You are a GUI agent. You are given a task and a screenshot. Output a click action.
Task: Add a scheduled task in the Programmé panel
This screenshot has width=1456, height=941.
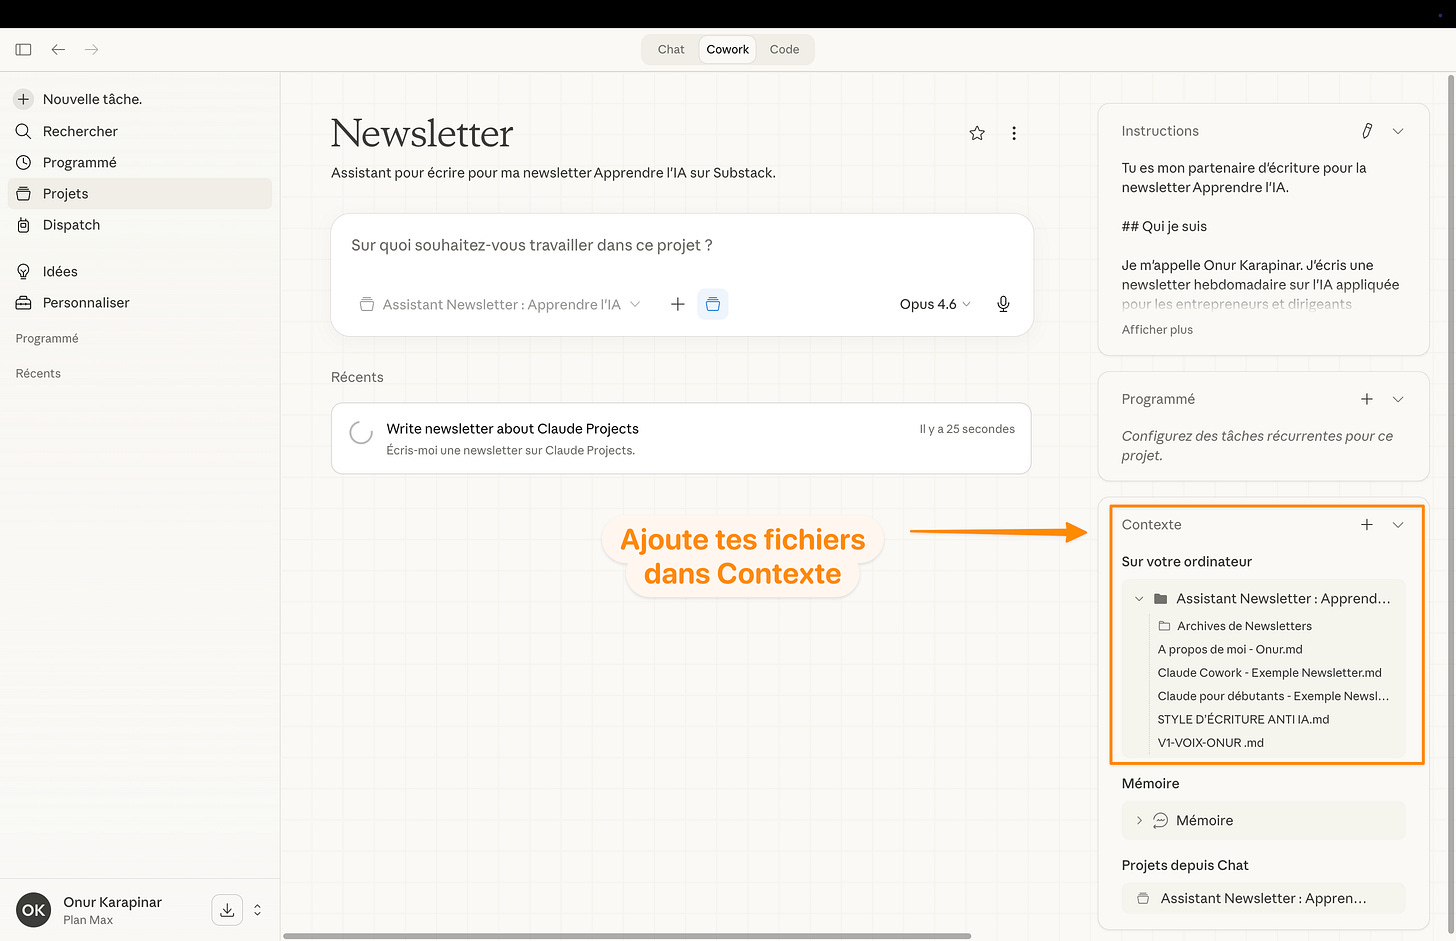tap(1367, 399)
